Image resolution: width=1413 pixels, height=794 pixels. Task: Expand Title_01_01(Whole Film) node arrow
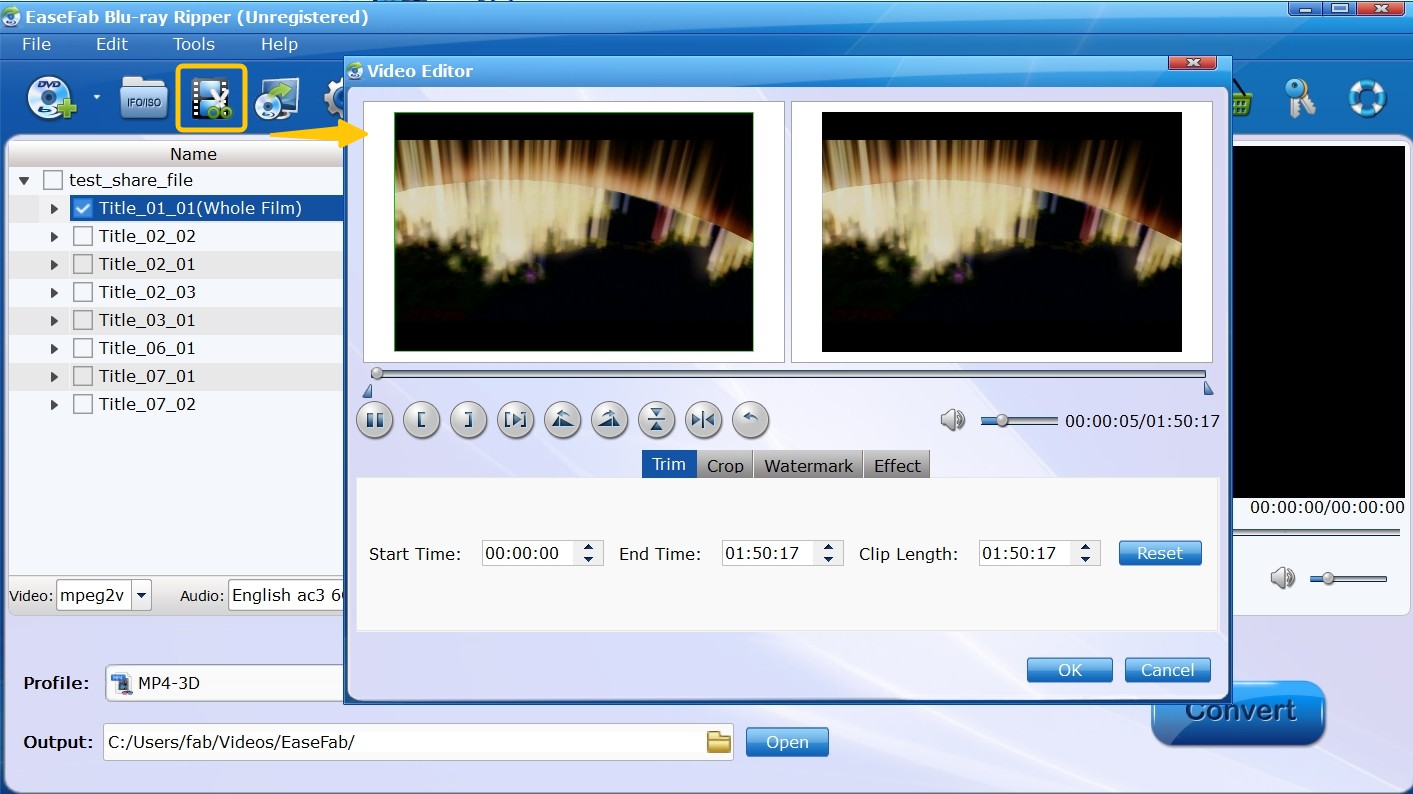(x=54, y=209)
